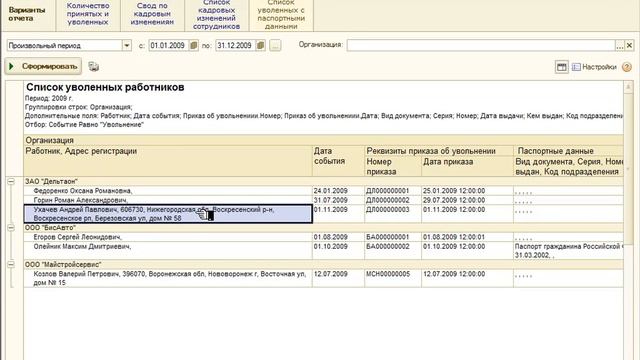Screen dimensions: 640x360
Task: Select row Федоренко Оксана Романовна
Action: click(x=168, y=191)
